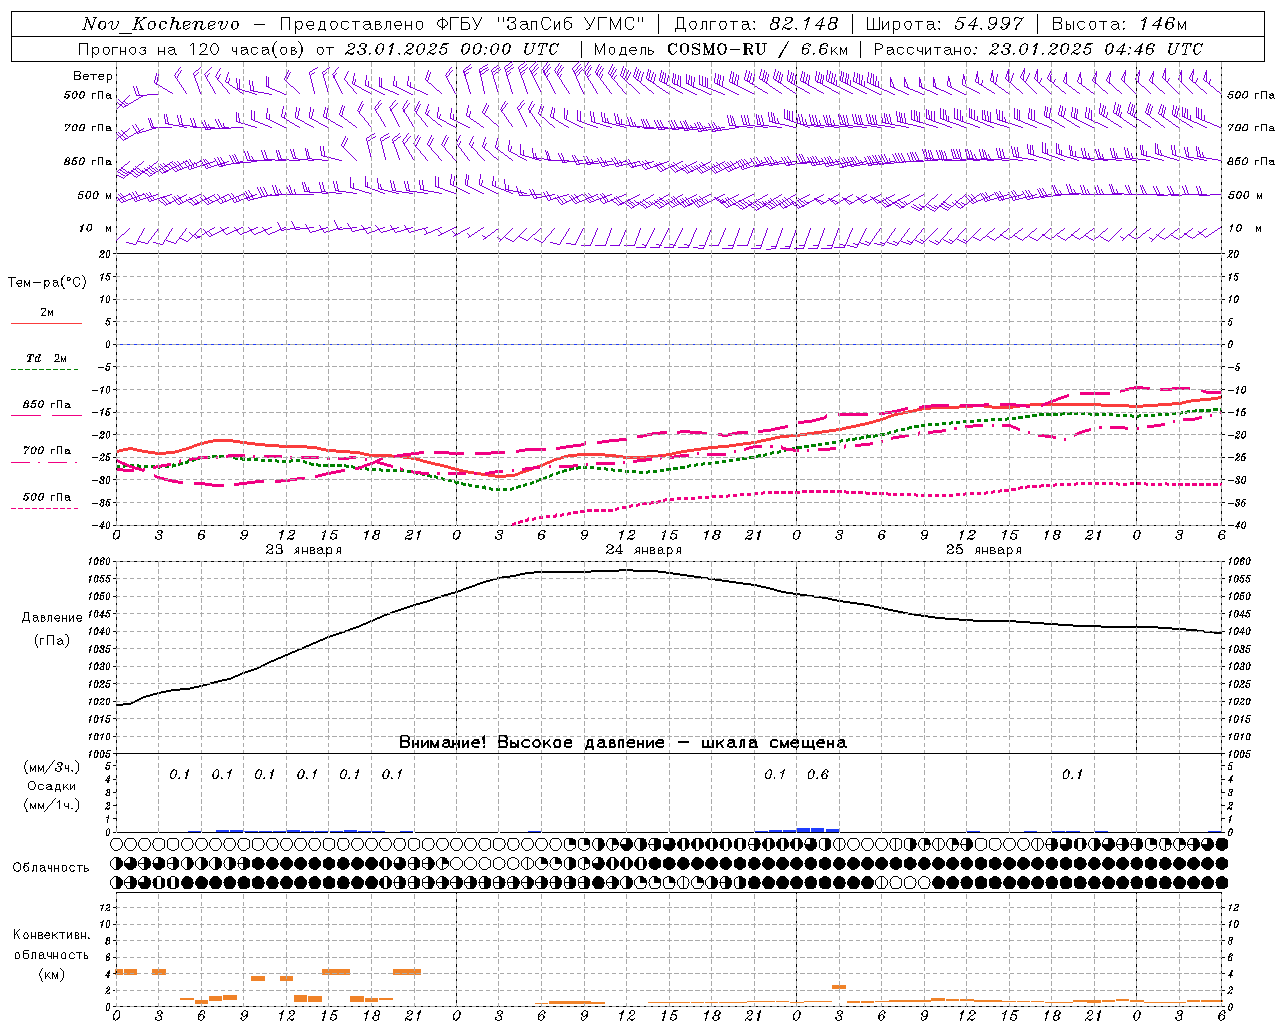Click the Долгота: 82.148 header field
Screen dimensions: 1280x1024
click(x=756, y=24)
